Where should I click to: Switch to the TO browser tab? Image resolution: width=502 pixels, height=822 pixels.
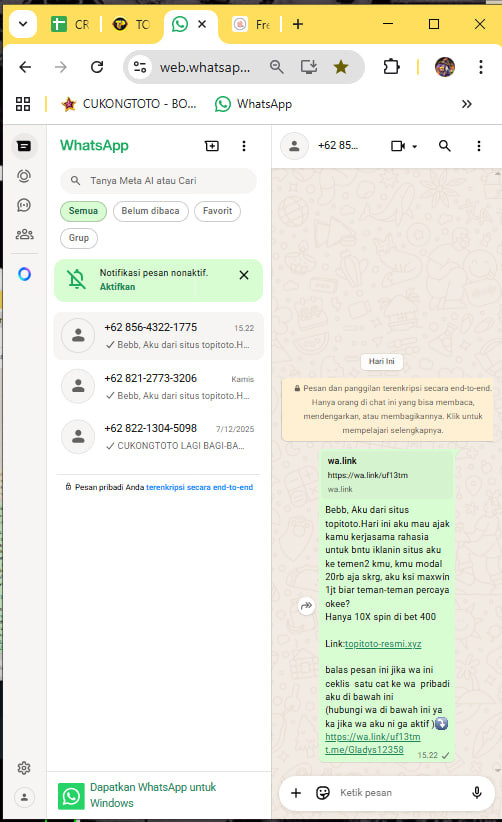click(x=131, y=25)
